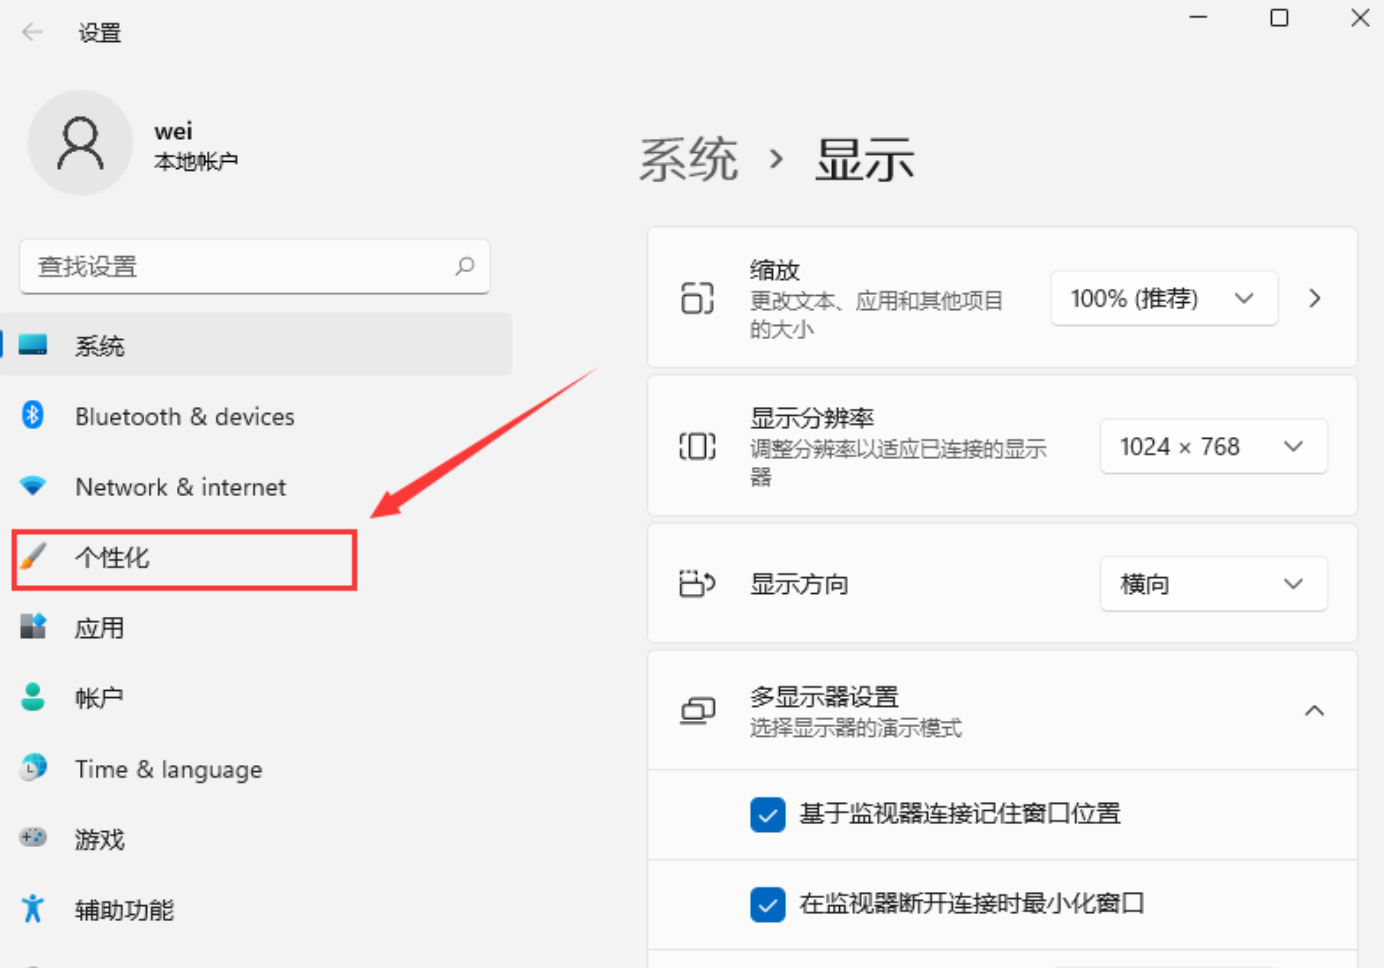Select the 个性化 personalization icon
Screen dimensions: 1384x968
[x=33, y=558]
